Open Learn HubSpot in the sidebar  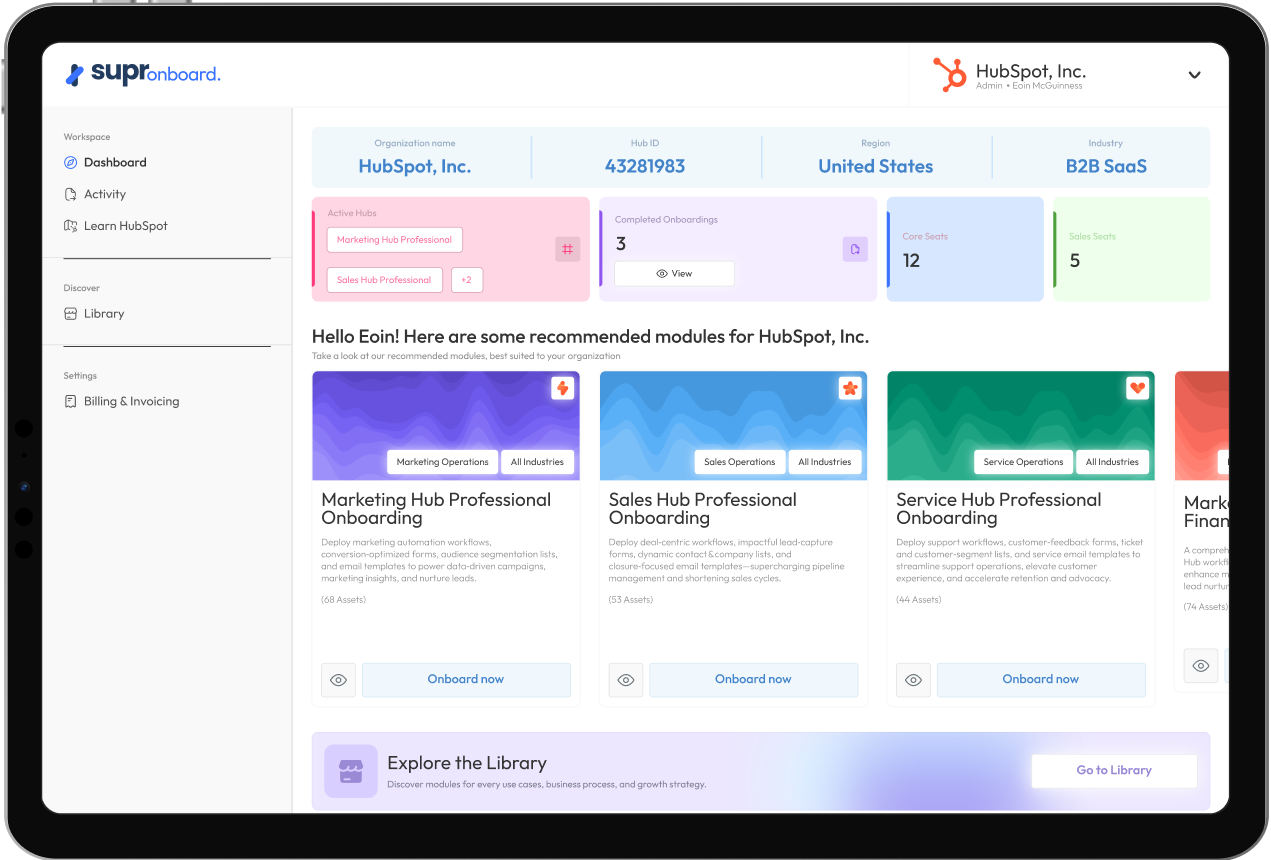[125, 226]
